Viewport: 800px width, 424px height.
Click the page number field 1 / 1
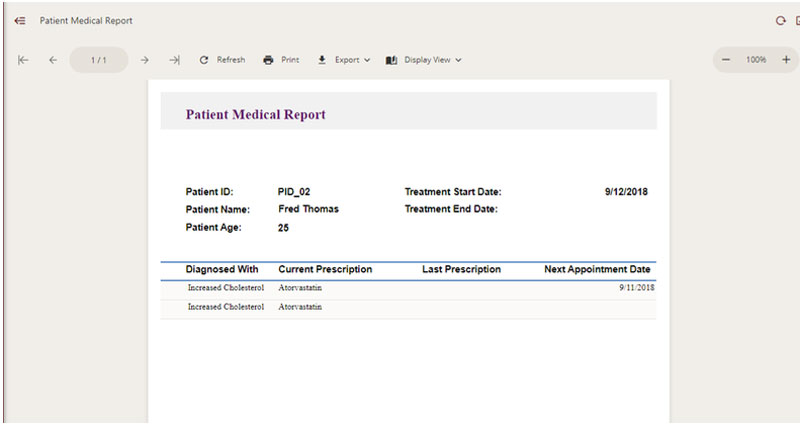(98, 60)
